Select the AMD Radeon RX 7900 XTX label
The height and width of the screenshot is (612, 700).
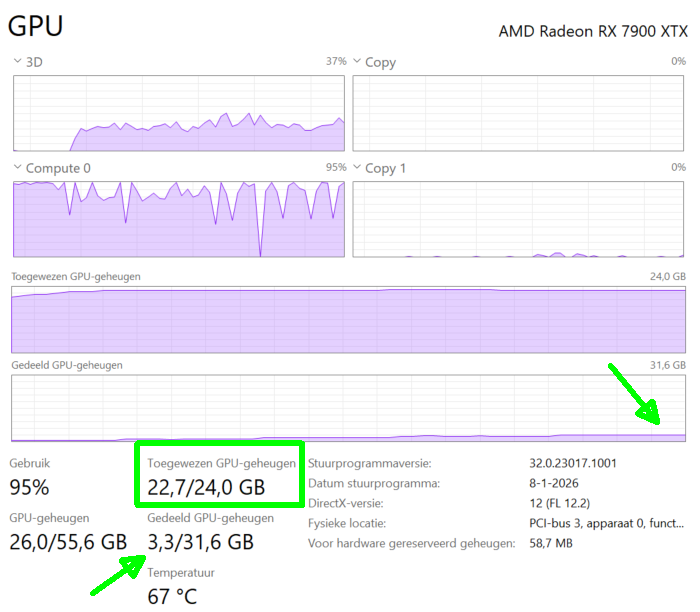pyautogui.click(x=593, y=32)
